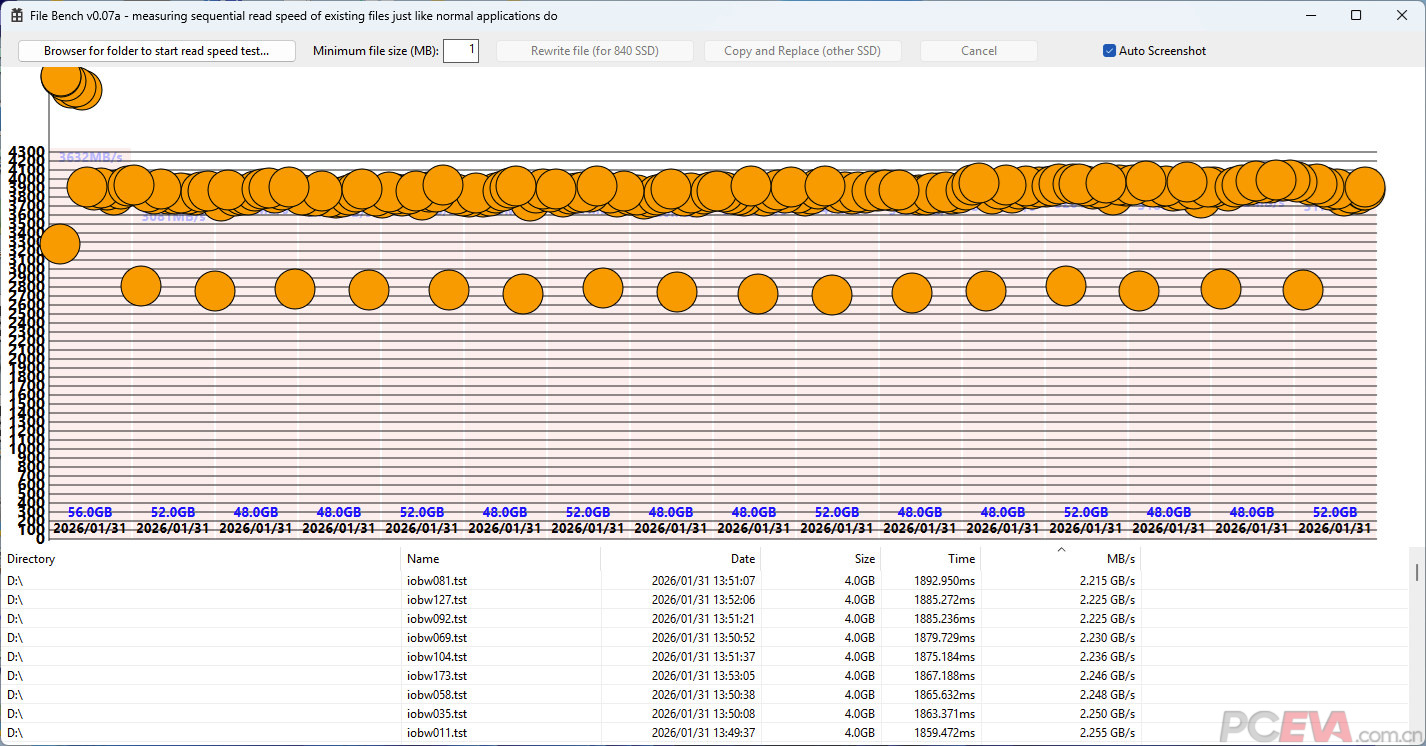Toggle the Auto Screenshot checkbox

(x=1109, y=51)
